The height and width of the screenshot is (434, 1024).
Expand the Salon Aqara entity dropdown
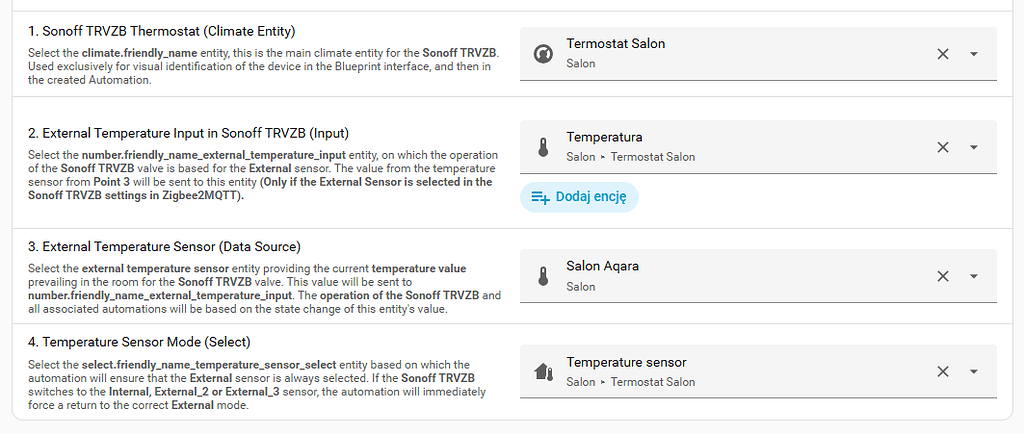[x=974, y=277]
